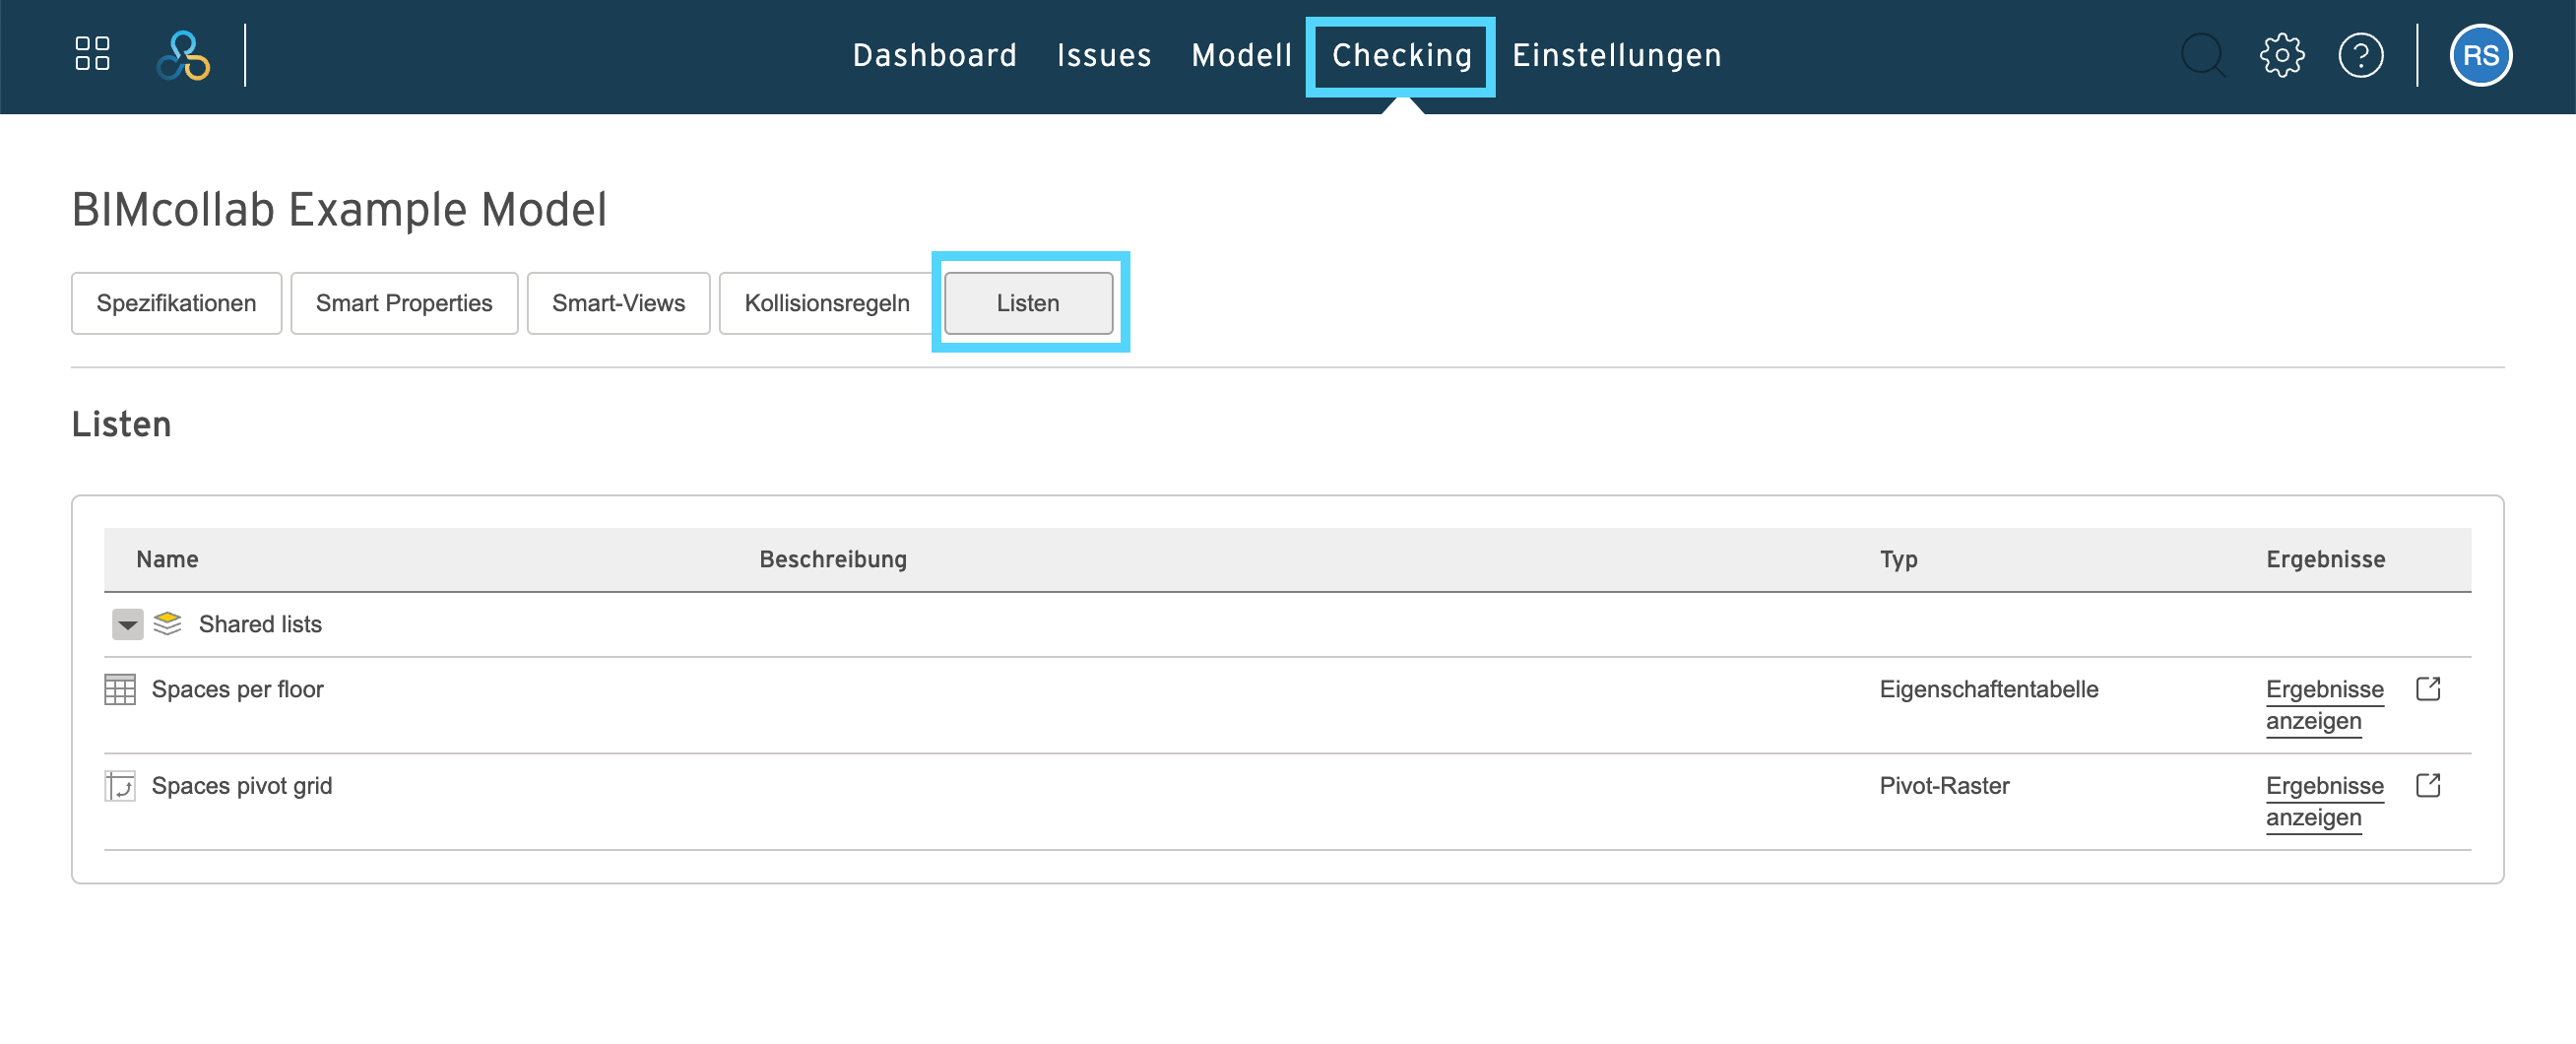Click the Ergebnisse column header
The width and height of the screenshot is (2576, 1044).
pyautogui.click(x=2325, y=559)
